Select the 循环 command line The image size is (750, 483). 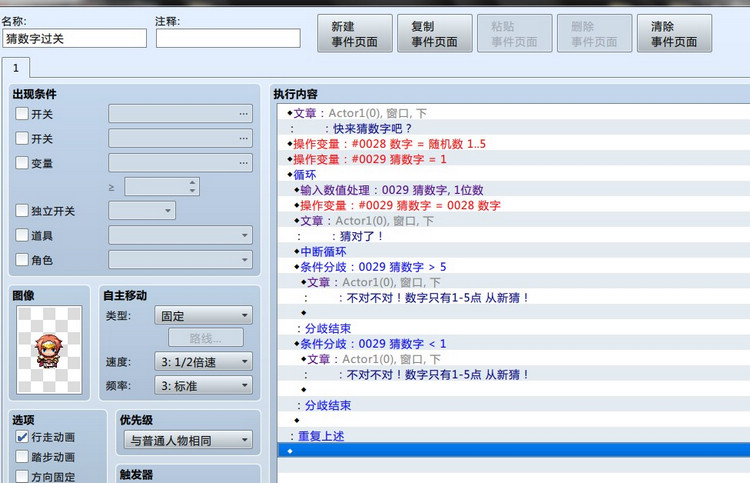click(x=514, y=175)
